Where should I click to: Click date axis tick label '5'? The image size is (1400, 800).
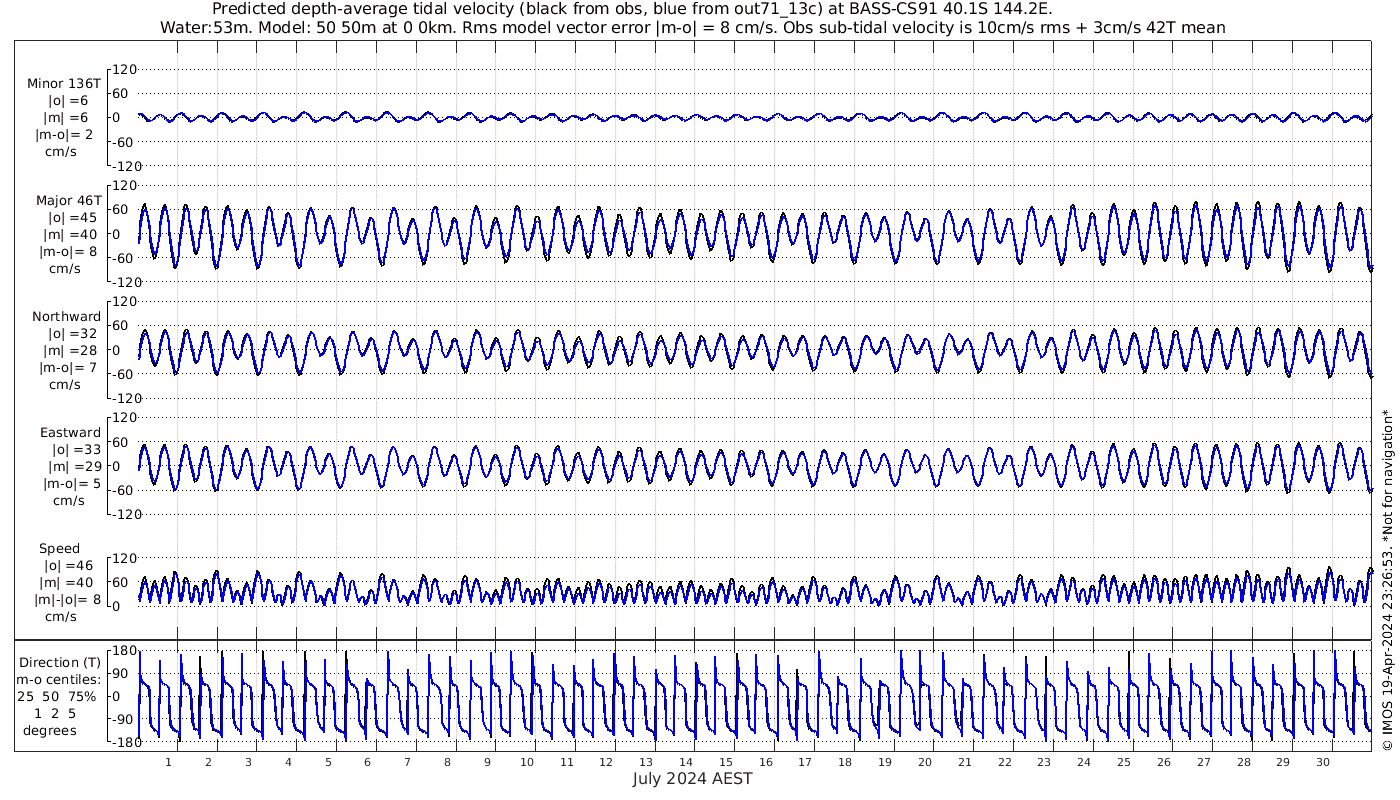click(328, 762)
